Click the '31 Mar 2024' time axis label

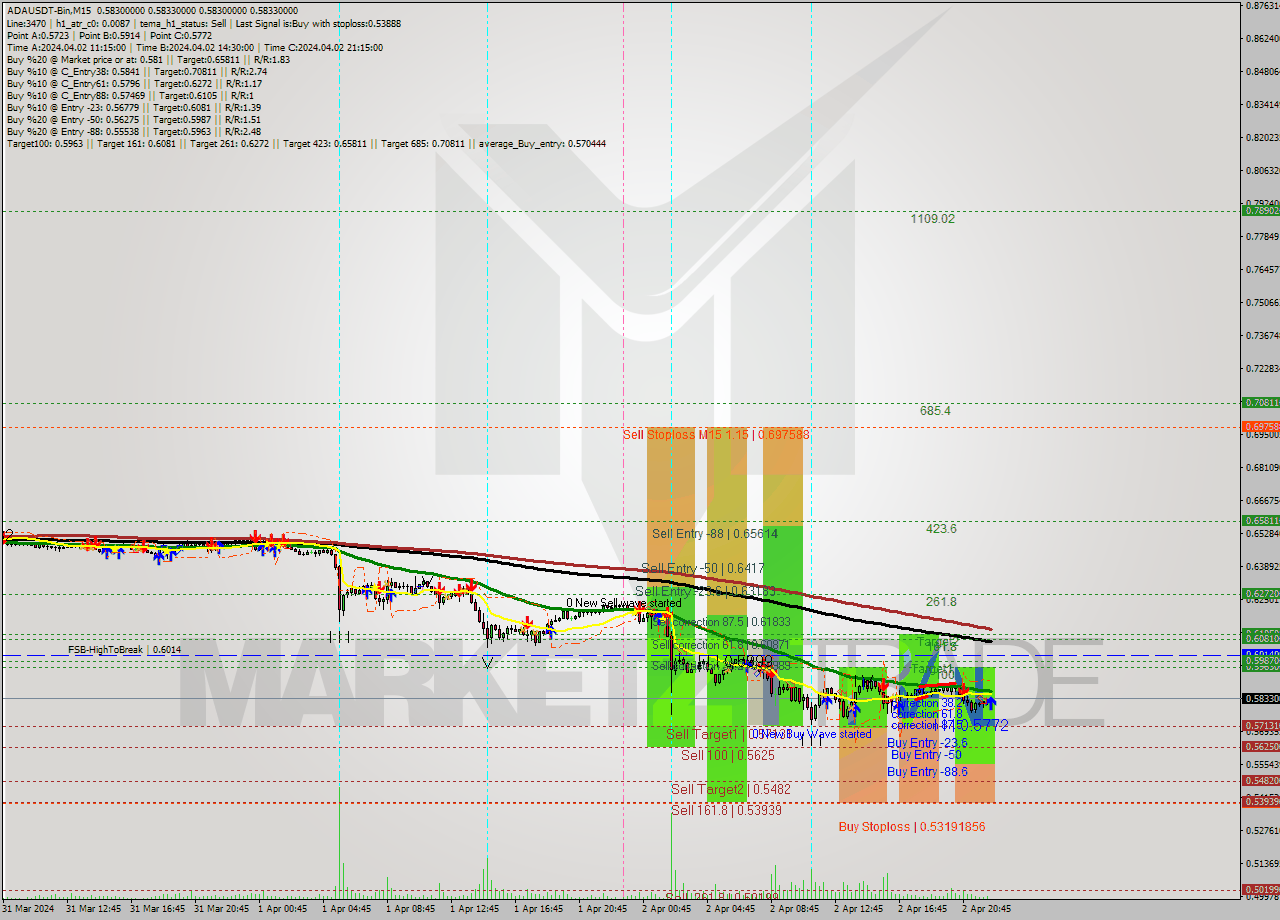28,909
